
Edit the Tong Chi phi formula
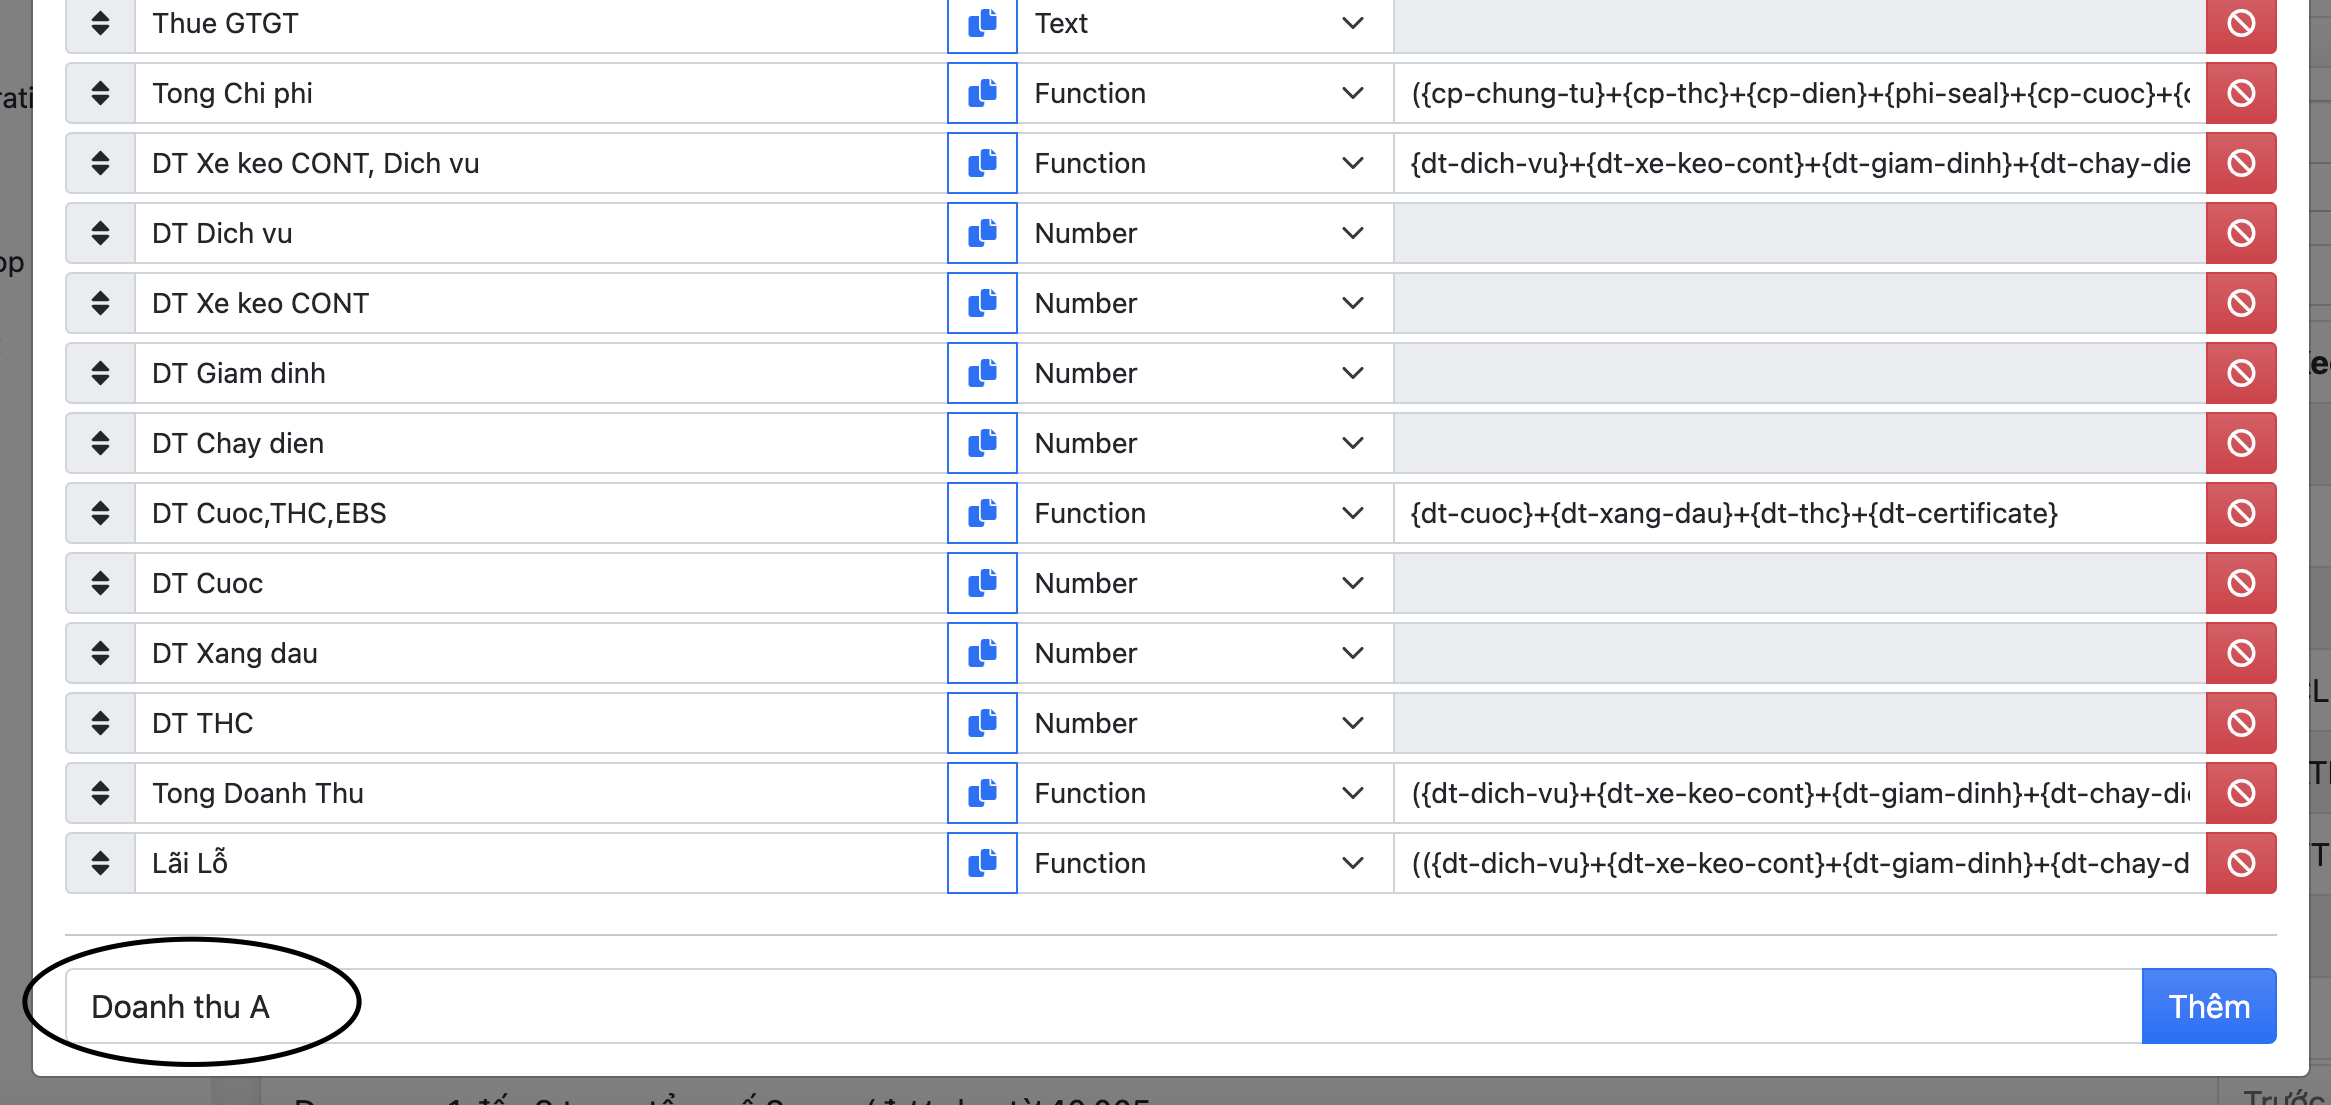coord(1798,93)
